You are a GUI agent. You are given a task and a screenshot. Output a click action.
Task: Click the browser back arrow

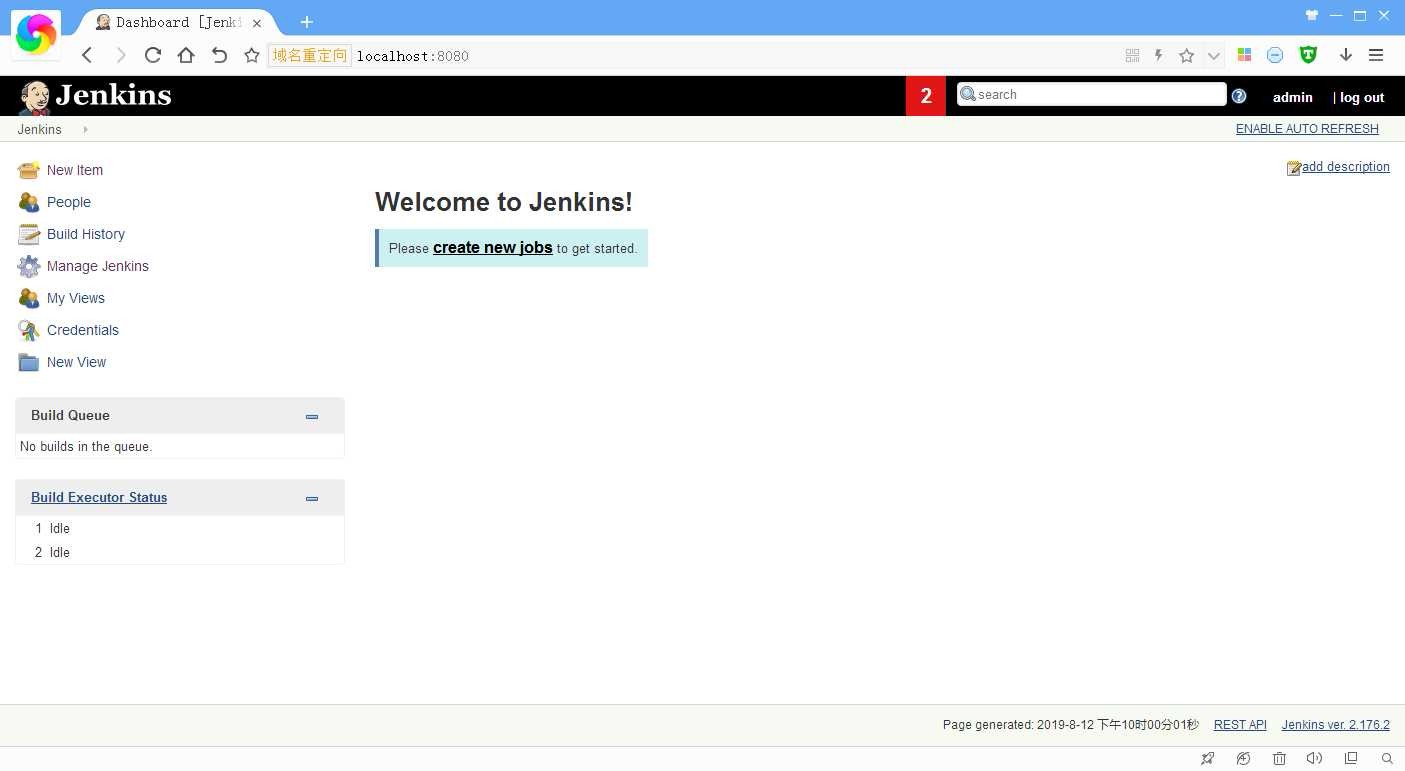87,56
